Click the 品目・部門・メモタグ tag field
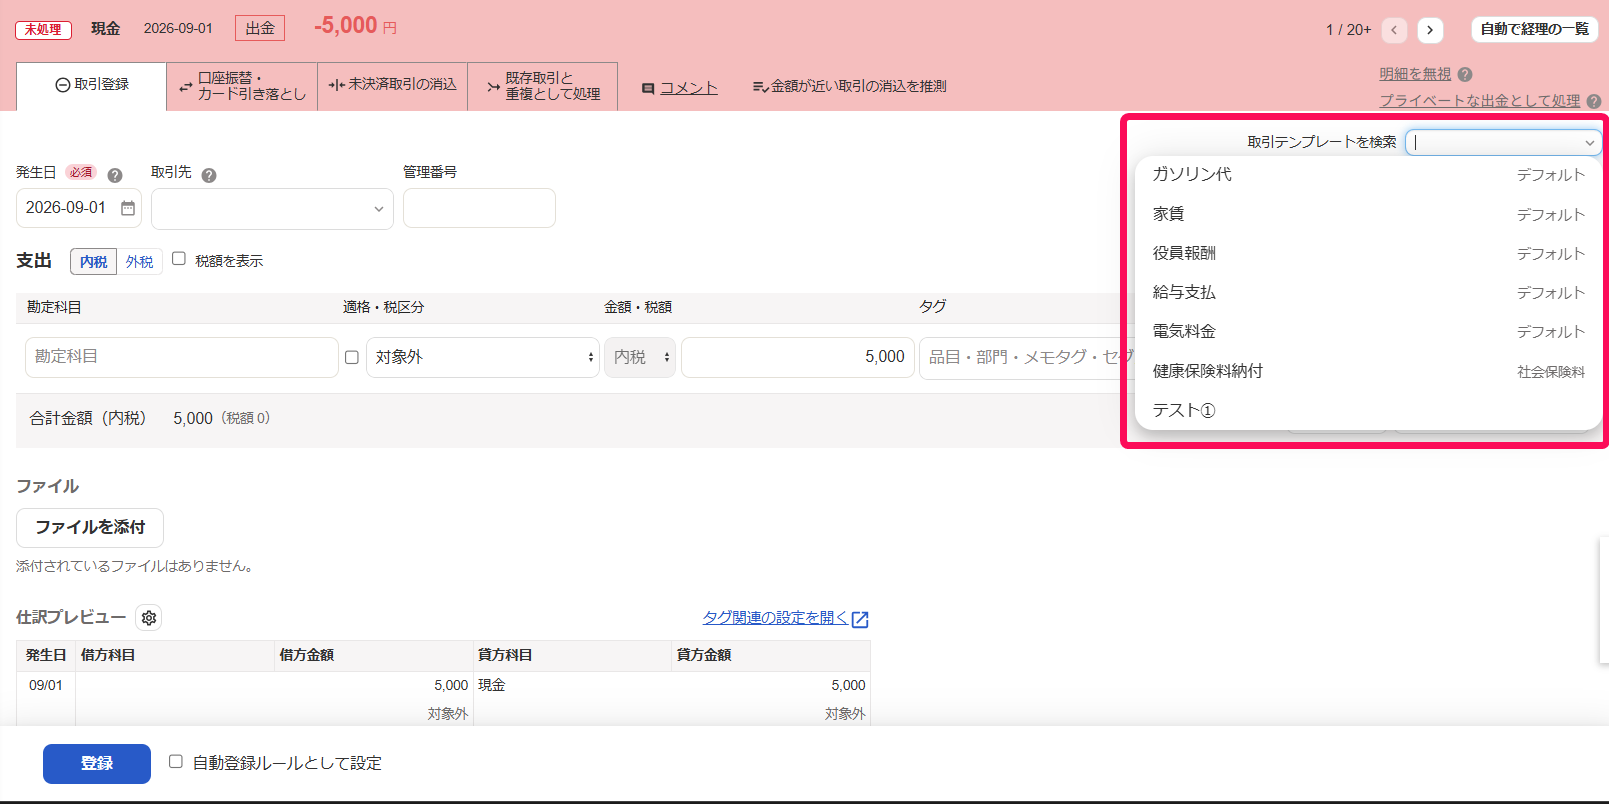 1025,357
